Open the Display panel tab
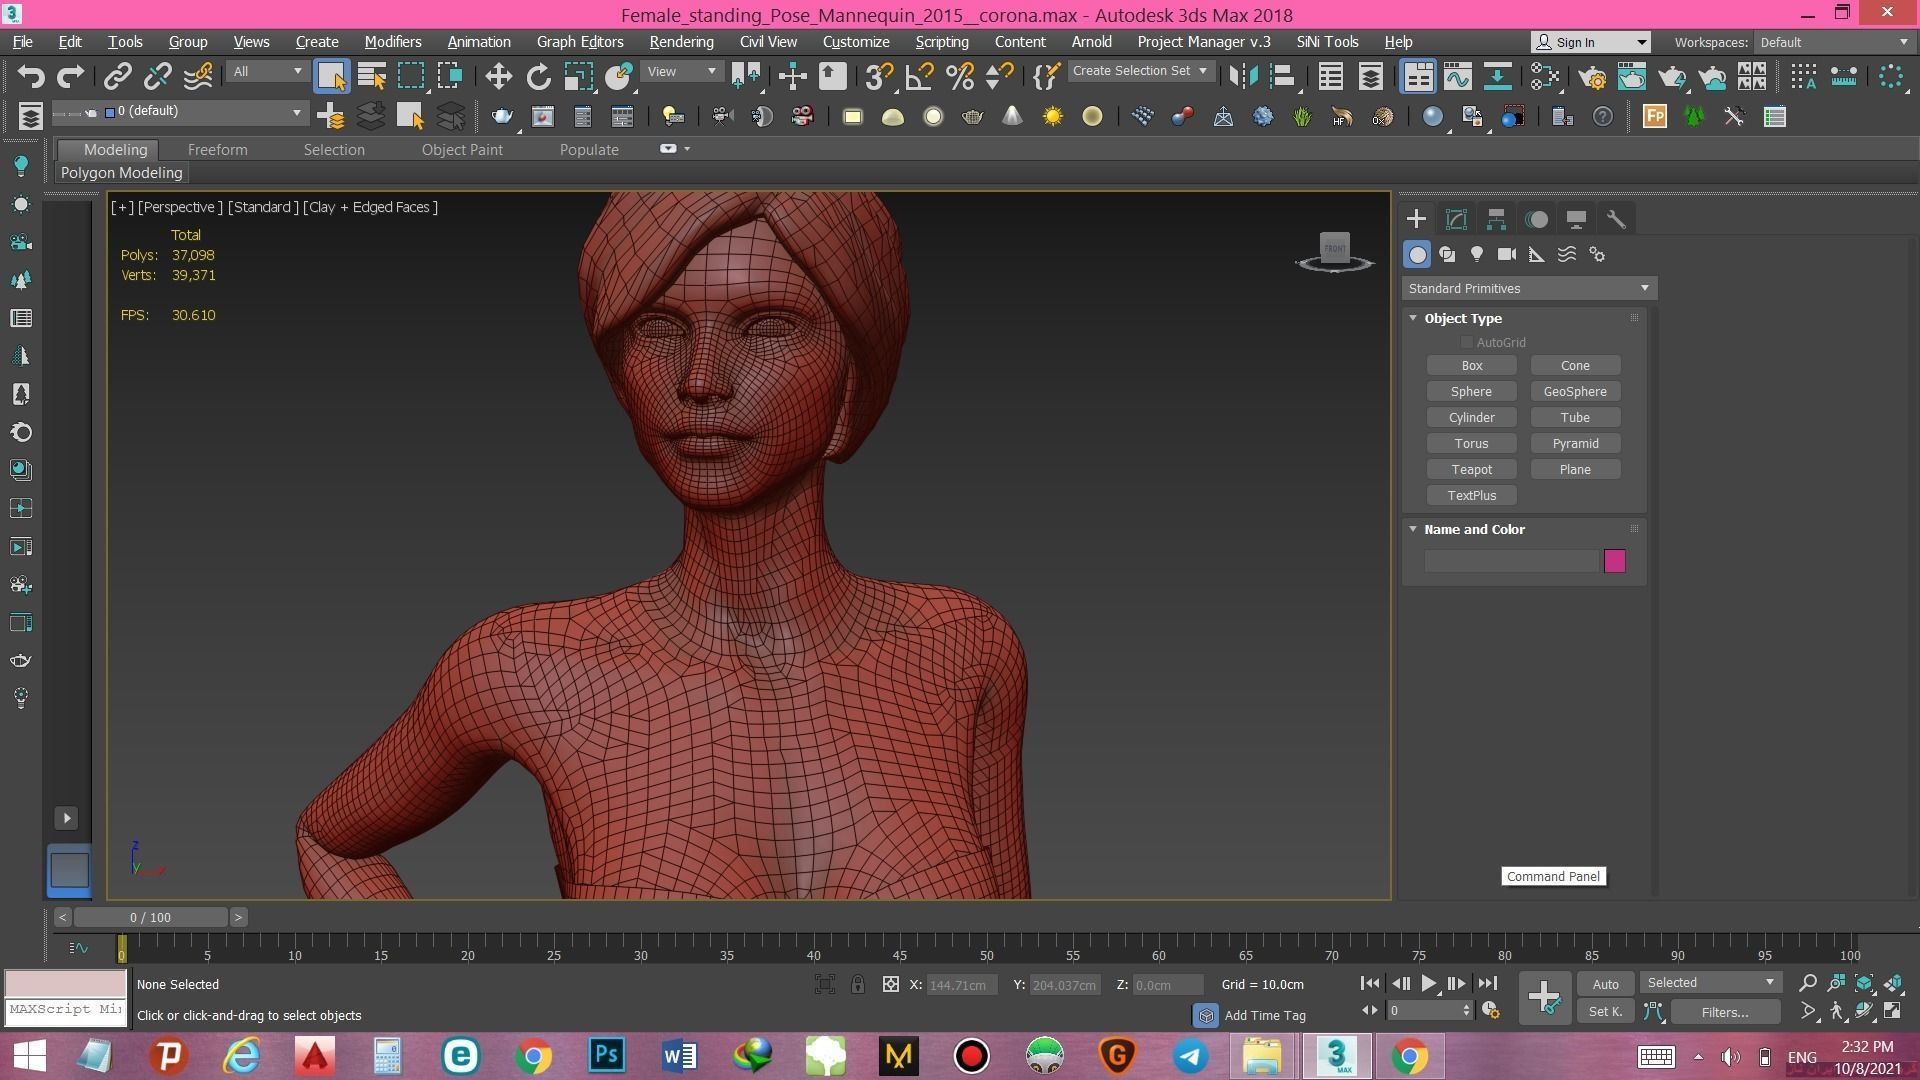This screenshot has width=1920, height=1080. (1576, 219)
